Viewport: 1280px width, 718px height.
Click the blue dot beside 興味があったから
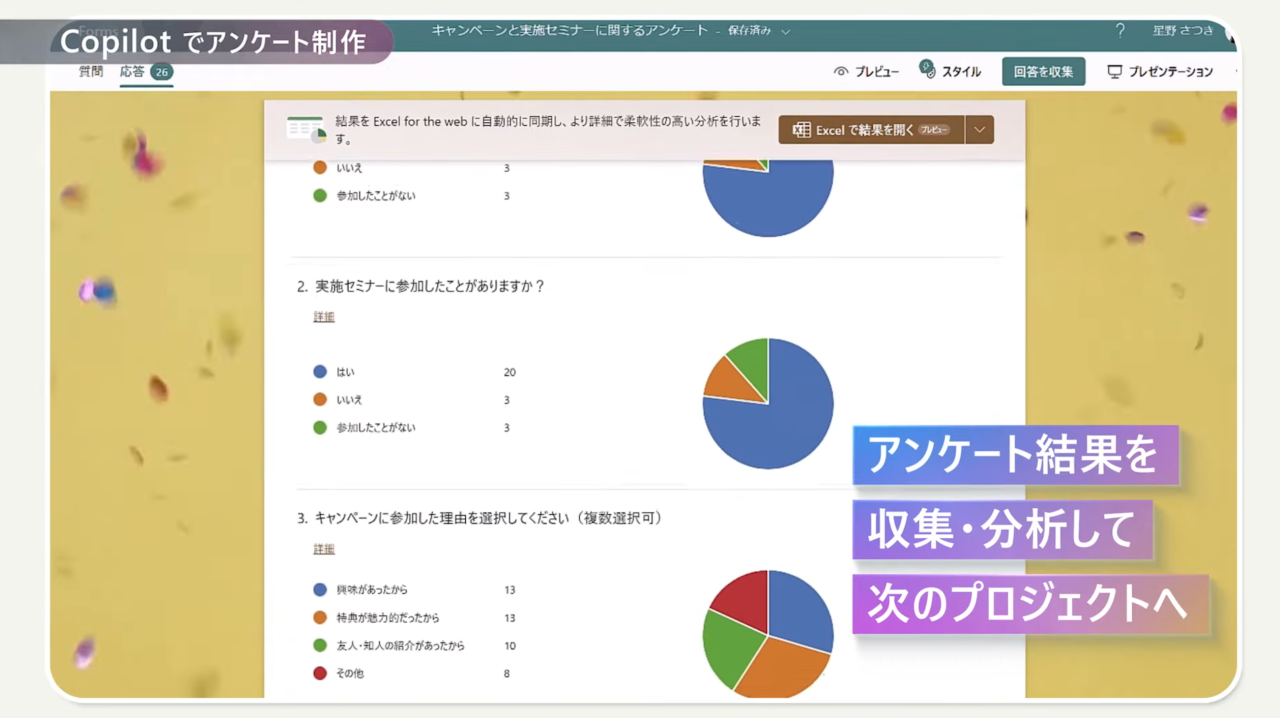[320, 590]
